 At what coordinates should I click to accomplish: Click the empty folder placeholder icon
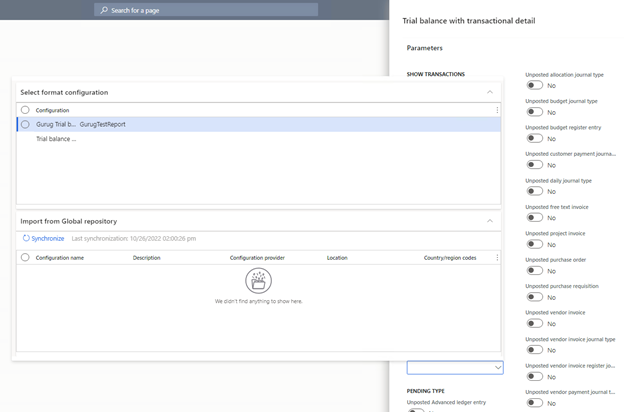tap(258, 281)
